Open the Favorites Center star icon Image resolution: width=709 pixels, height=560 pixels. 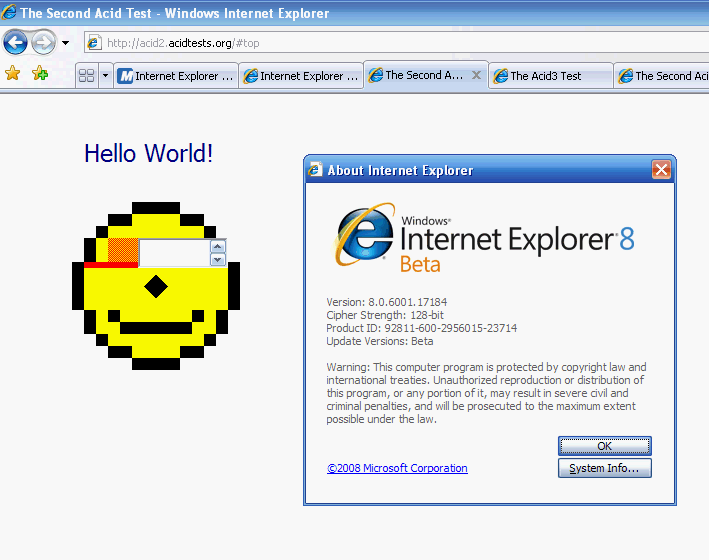(13, 73)
